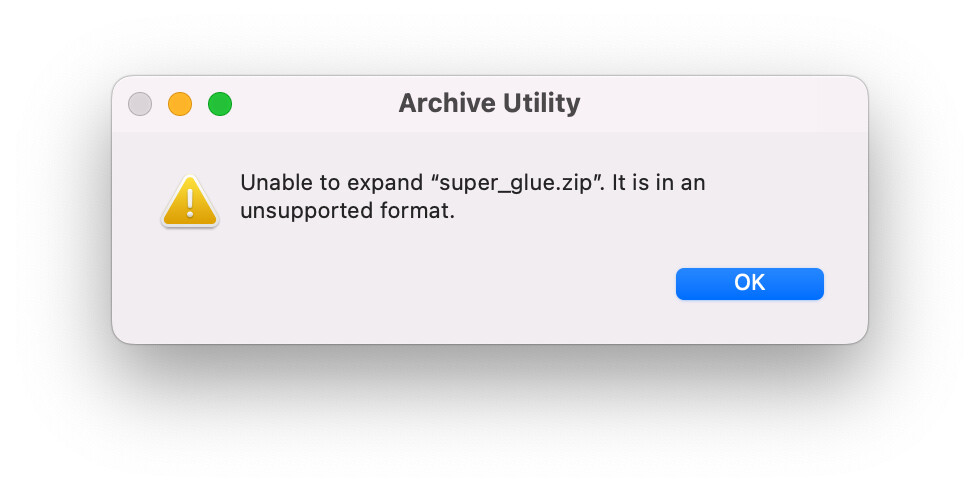This screenshot has width=980, height=492.
Task: Click the phrase It is in an
Action: 658,183
